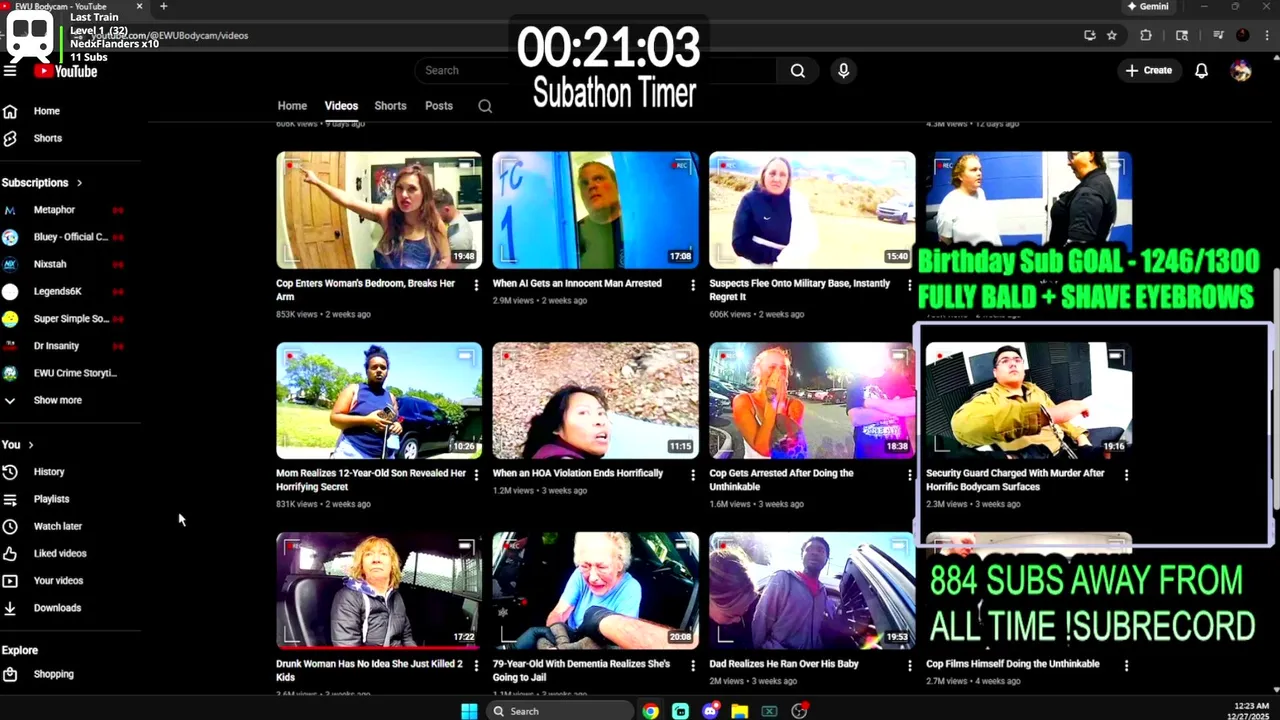Open more options for Cop Enters Woman's Bedroom
The width and height of the screenshot is (1280, 720).
476,285
